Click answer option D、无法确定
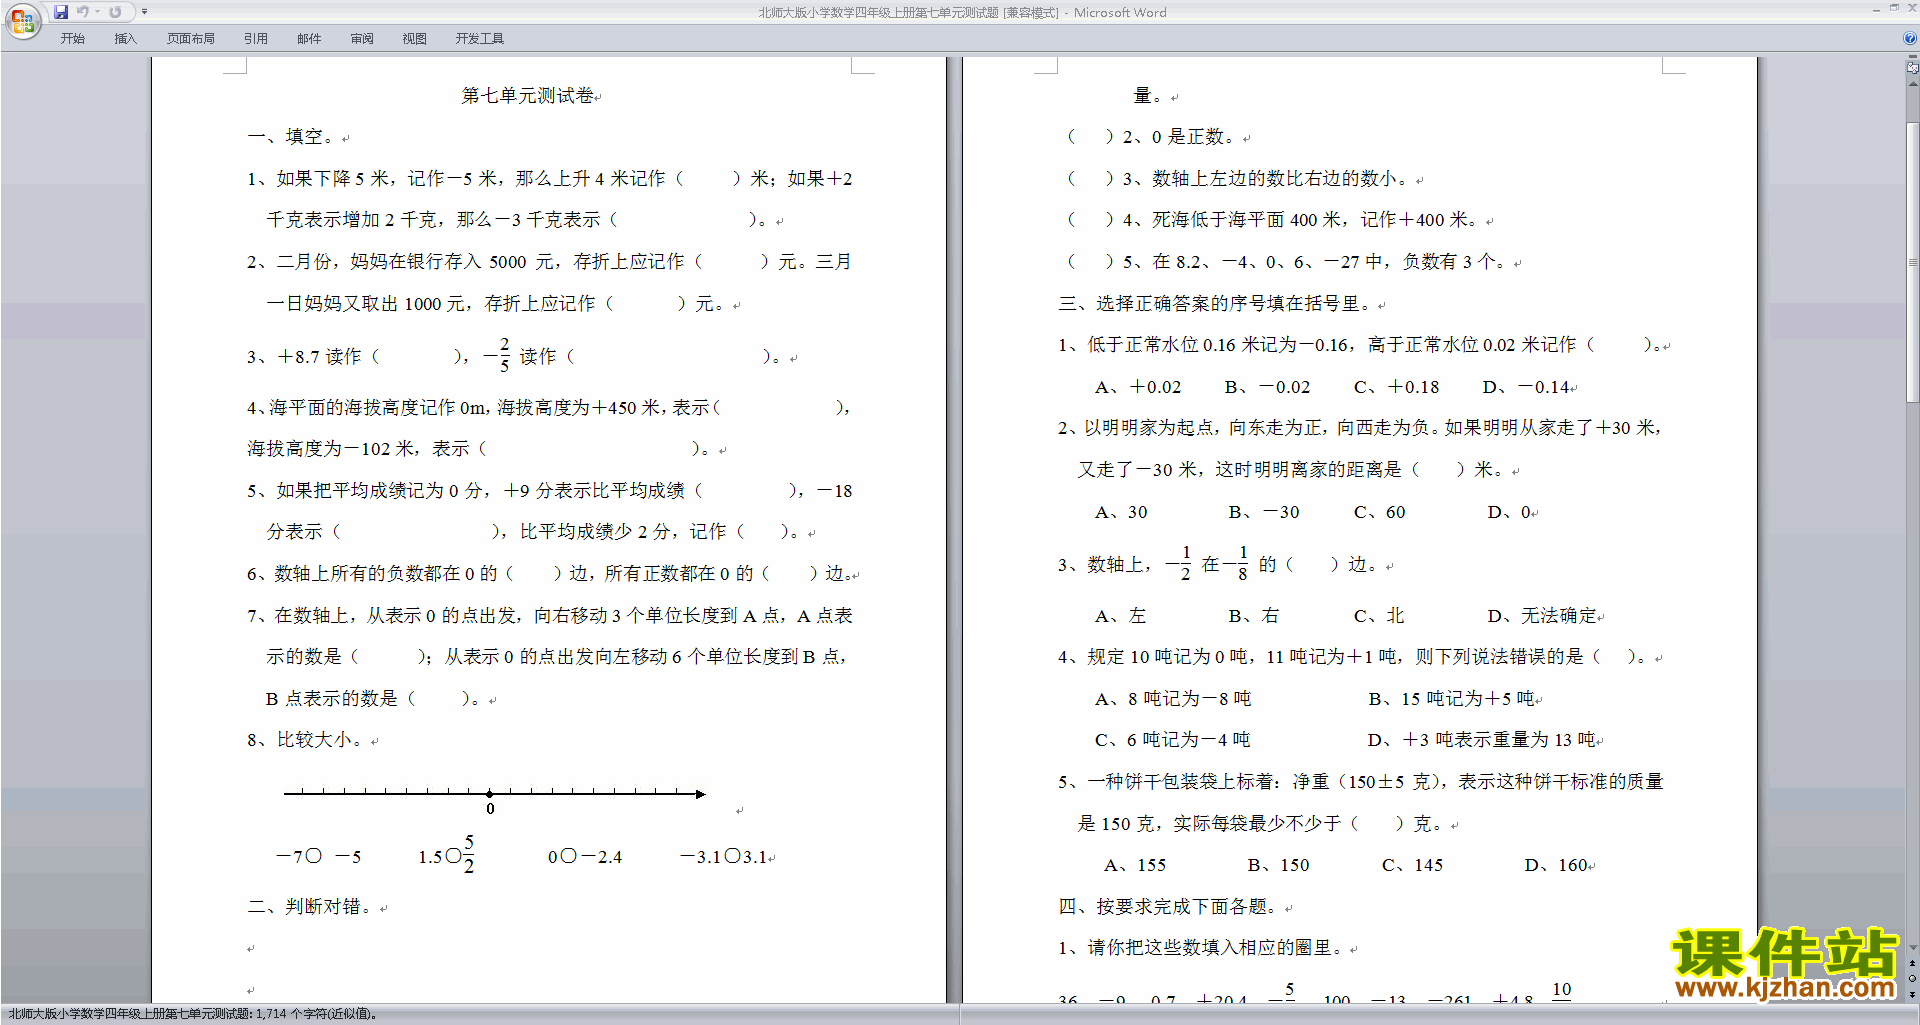The image size is (1920, 1025). tap(1542, 616)
